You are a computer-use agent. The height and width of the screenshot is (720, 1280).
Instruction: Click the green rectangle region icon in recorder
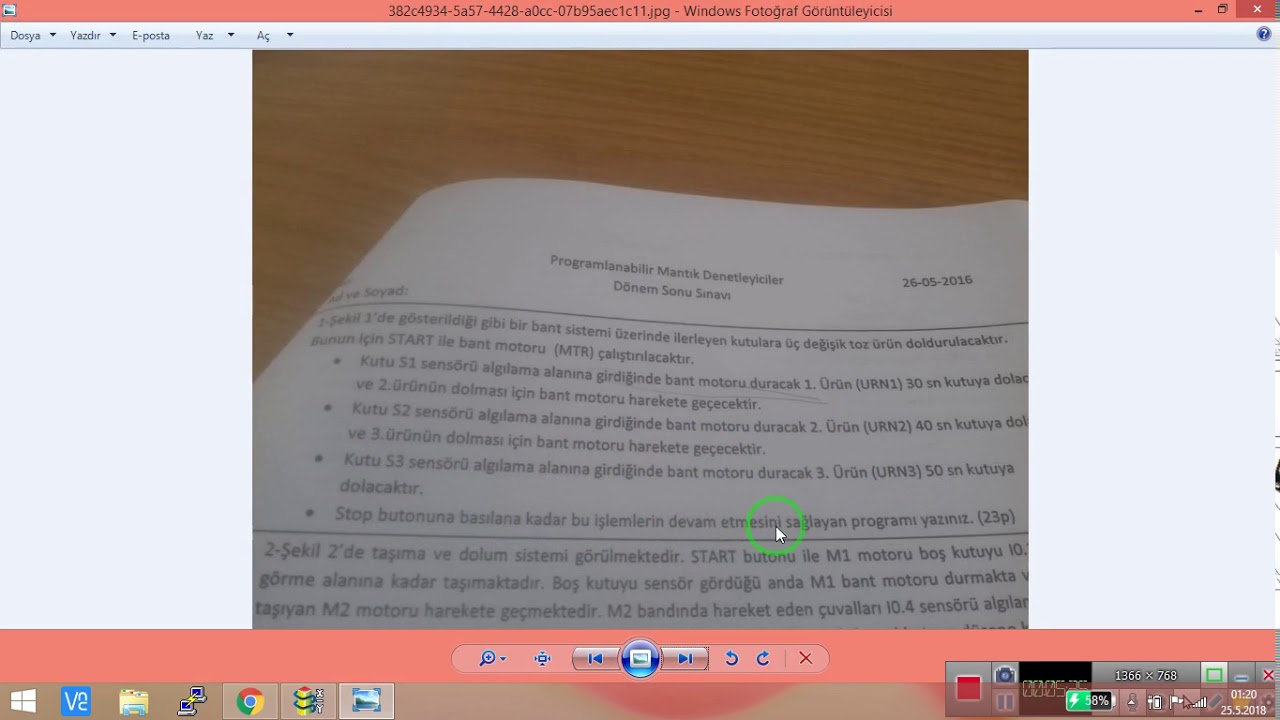click(x=1214, y=676)
